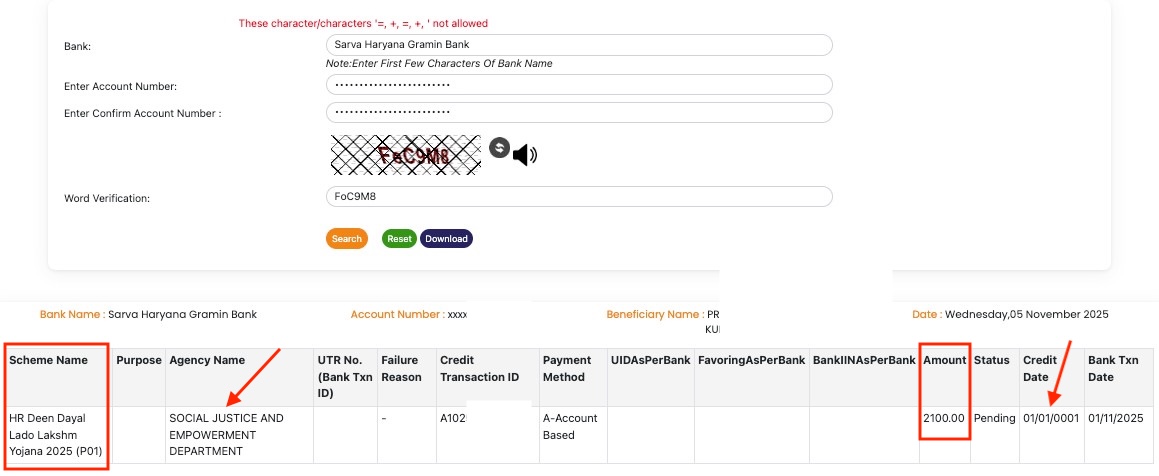Screen dimensions: 1159x476
Task: Click the Agency Name column header
Action: click(x=207, y=360)
